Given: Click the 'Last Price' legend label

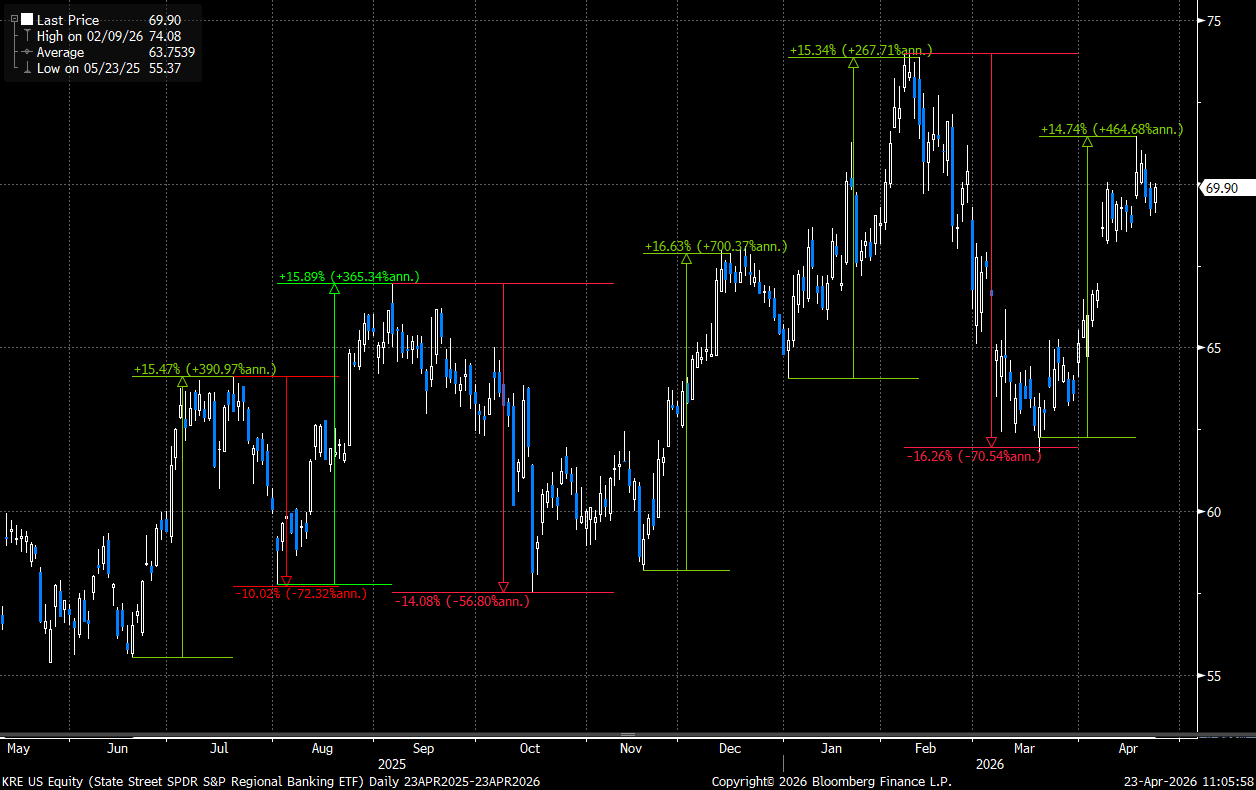Looking at the screenshot, I should (x=68, y=20).
